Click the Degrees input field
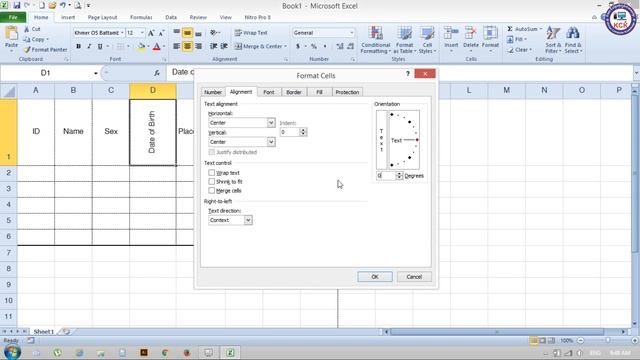The width and height of the screenshot is (640, 360). pos(386,176)
